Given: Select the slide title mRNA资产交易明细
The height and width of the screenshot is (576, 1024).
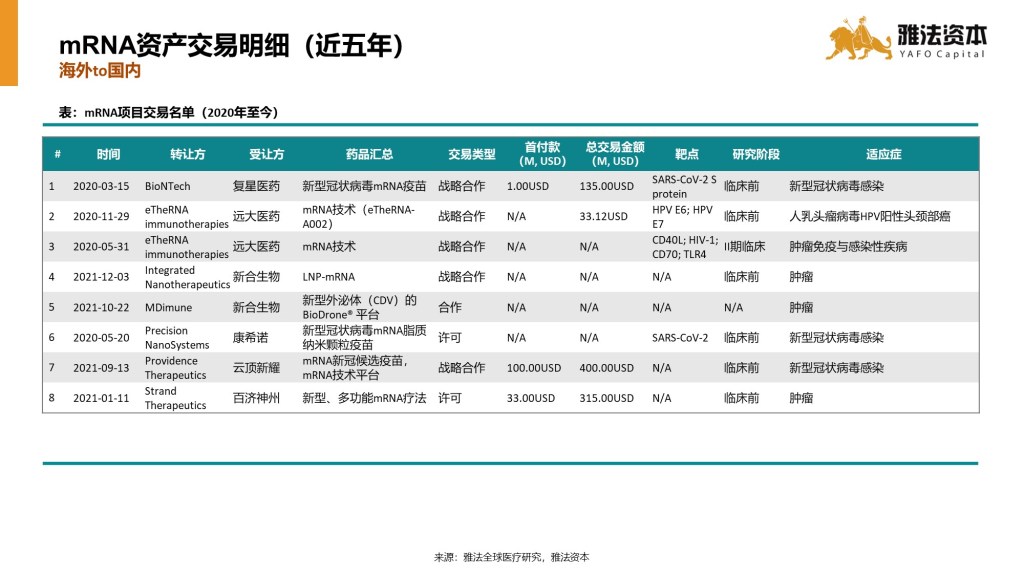Looking at the screenshot, I should 231,45.
